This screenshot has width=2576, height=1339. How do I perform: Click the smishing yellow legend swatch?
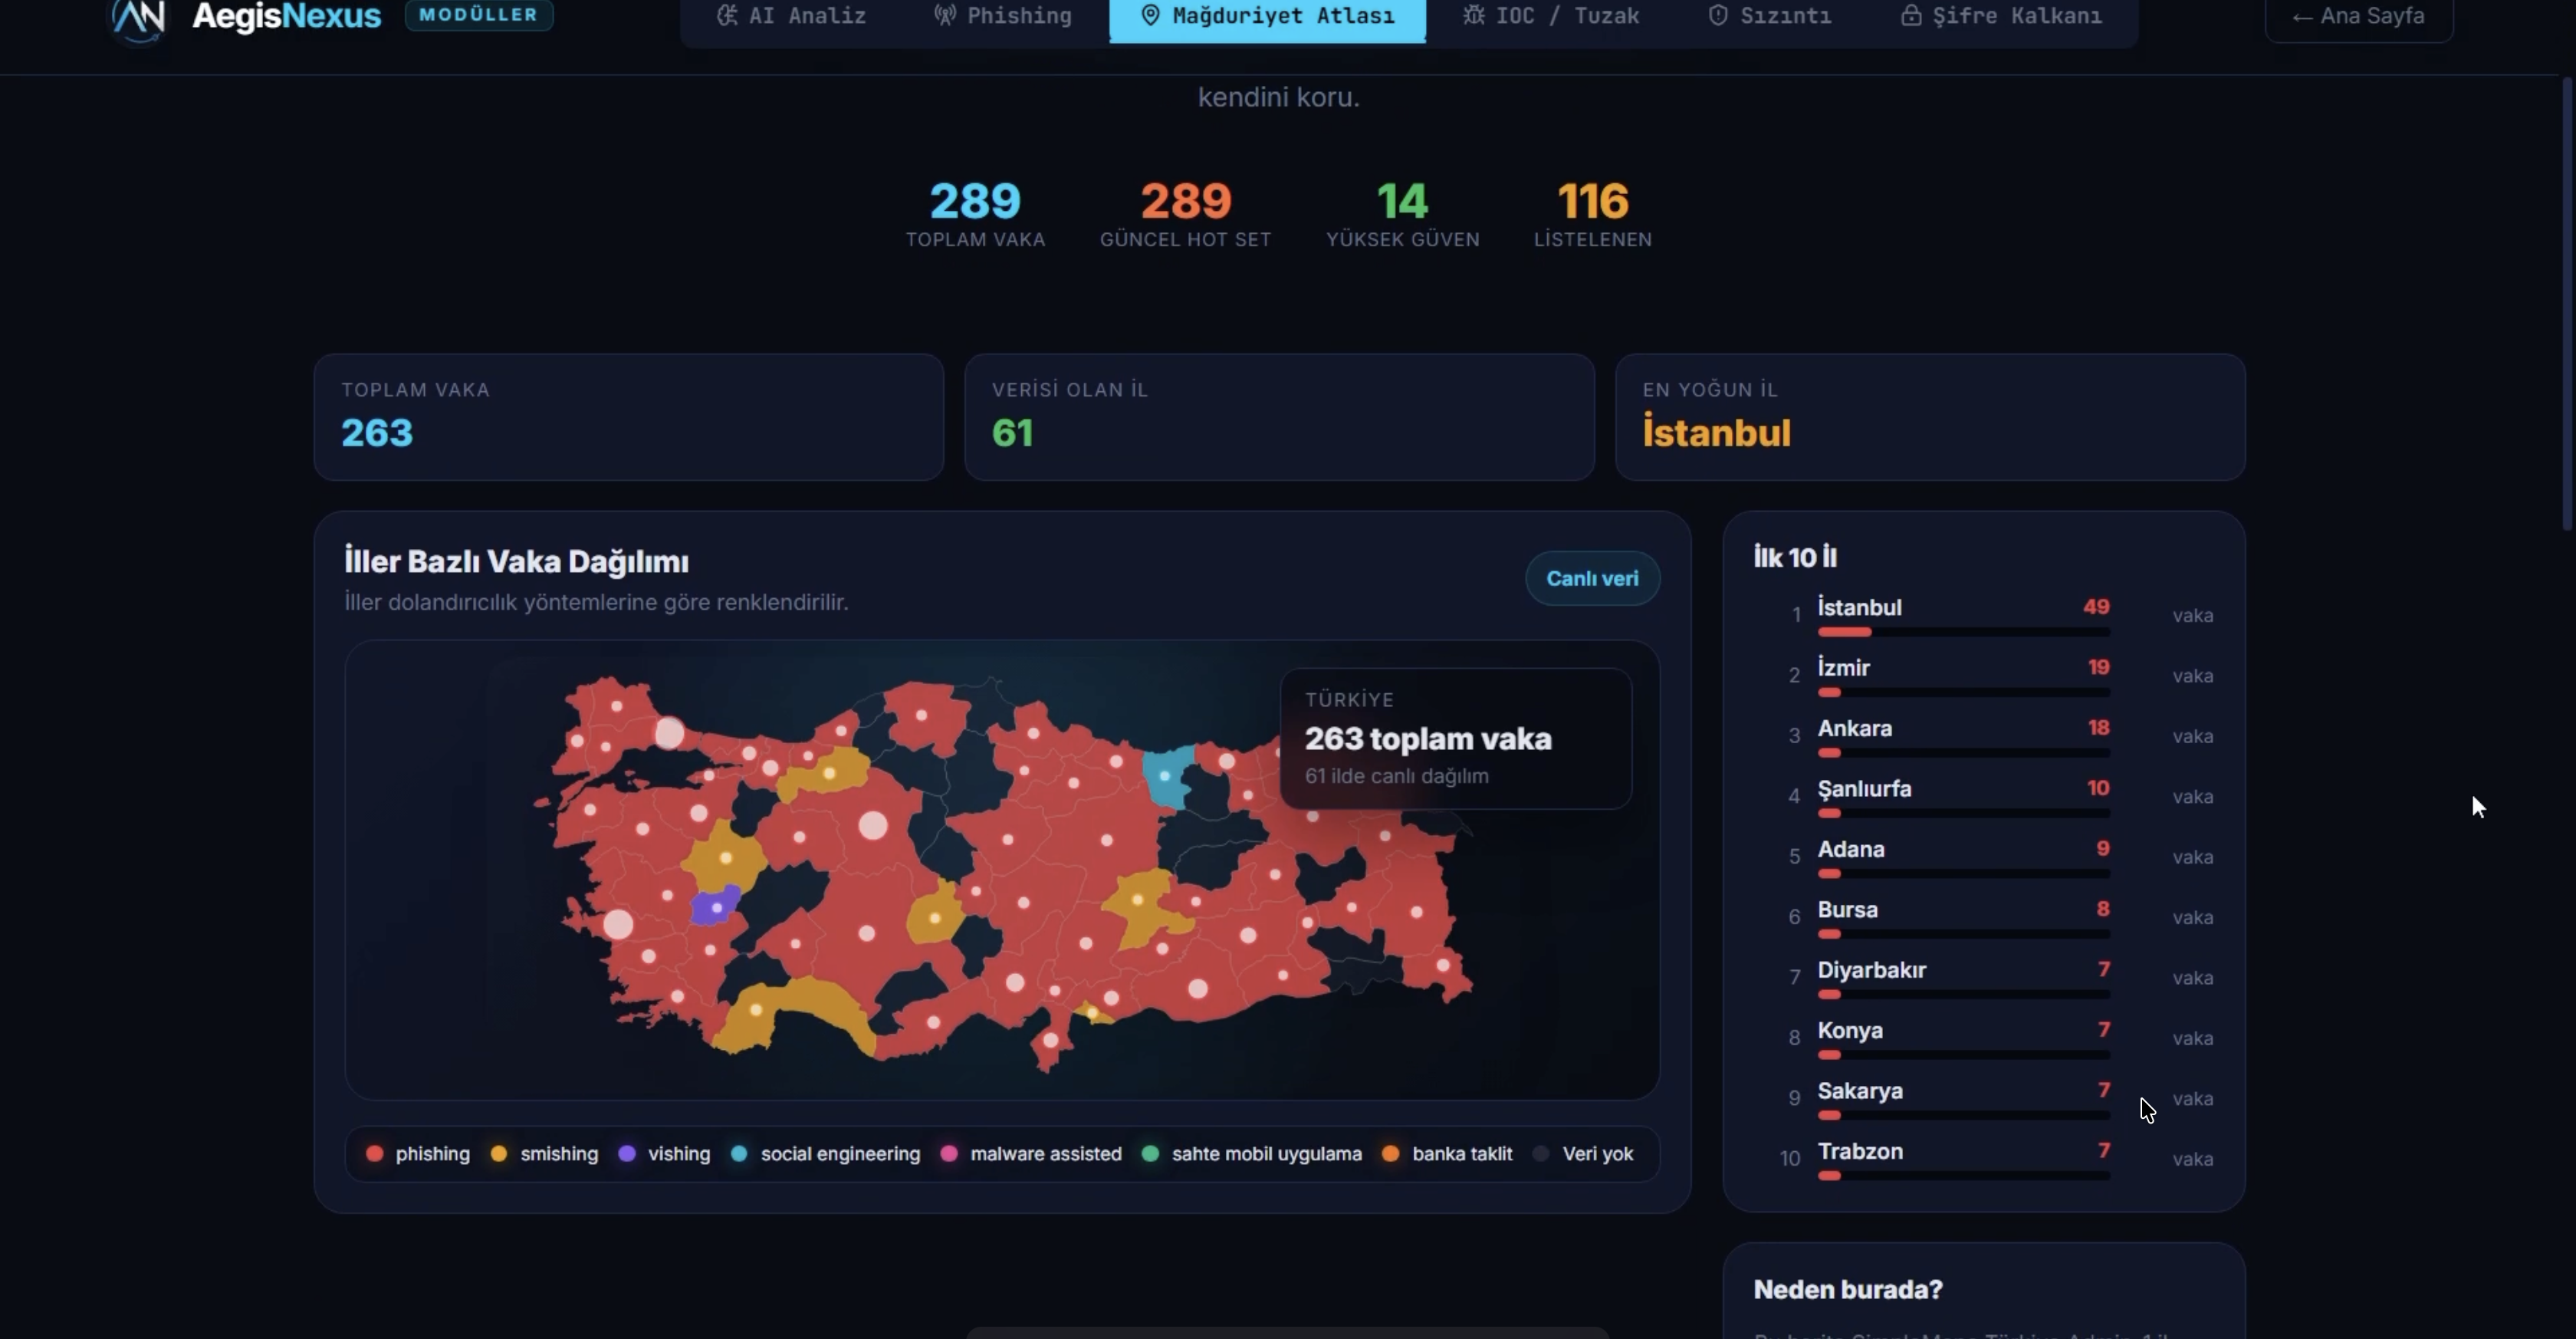coord(498,1153)
